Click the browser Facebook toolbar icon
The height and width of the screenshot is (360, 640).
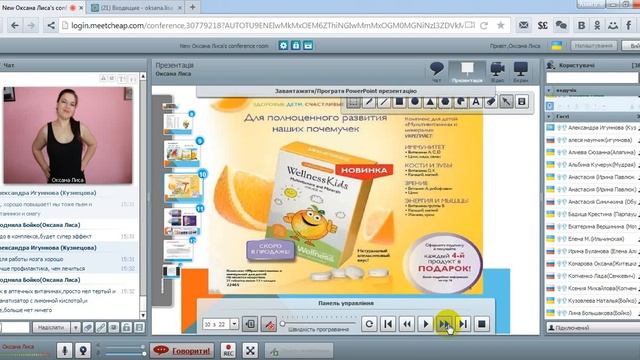point(629,25)
